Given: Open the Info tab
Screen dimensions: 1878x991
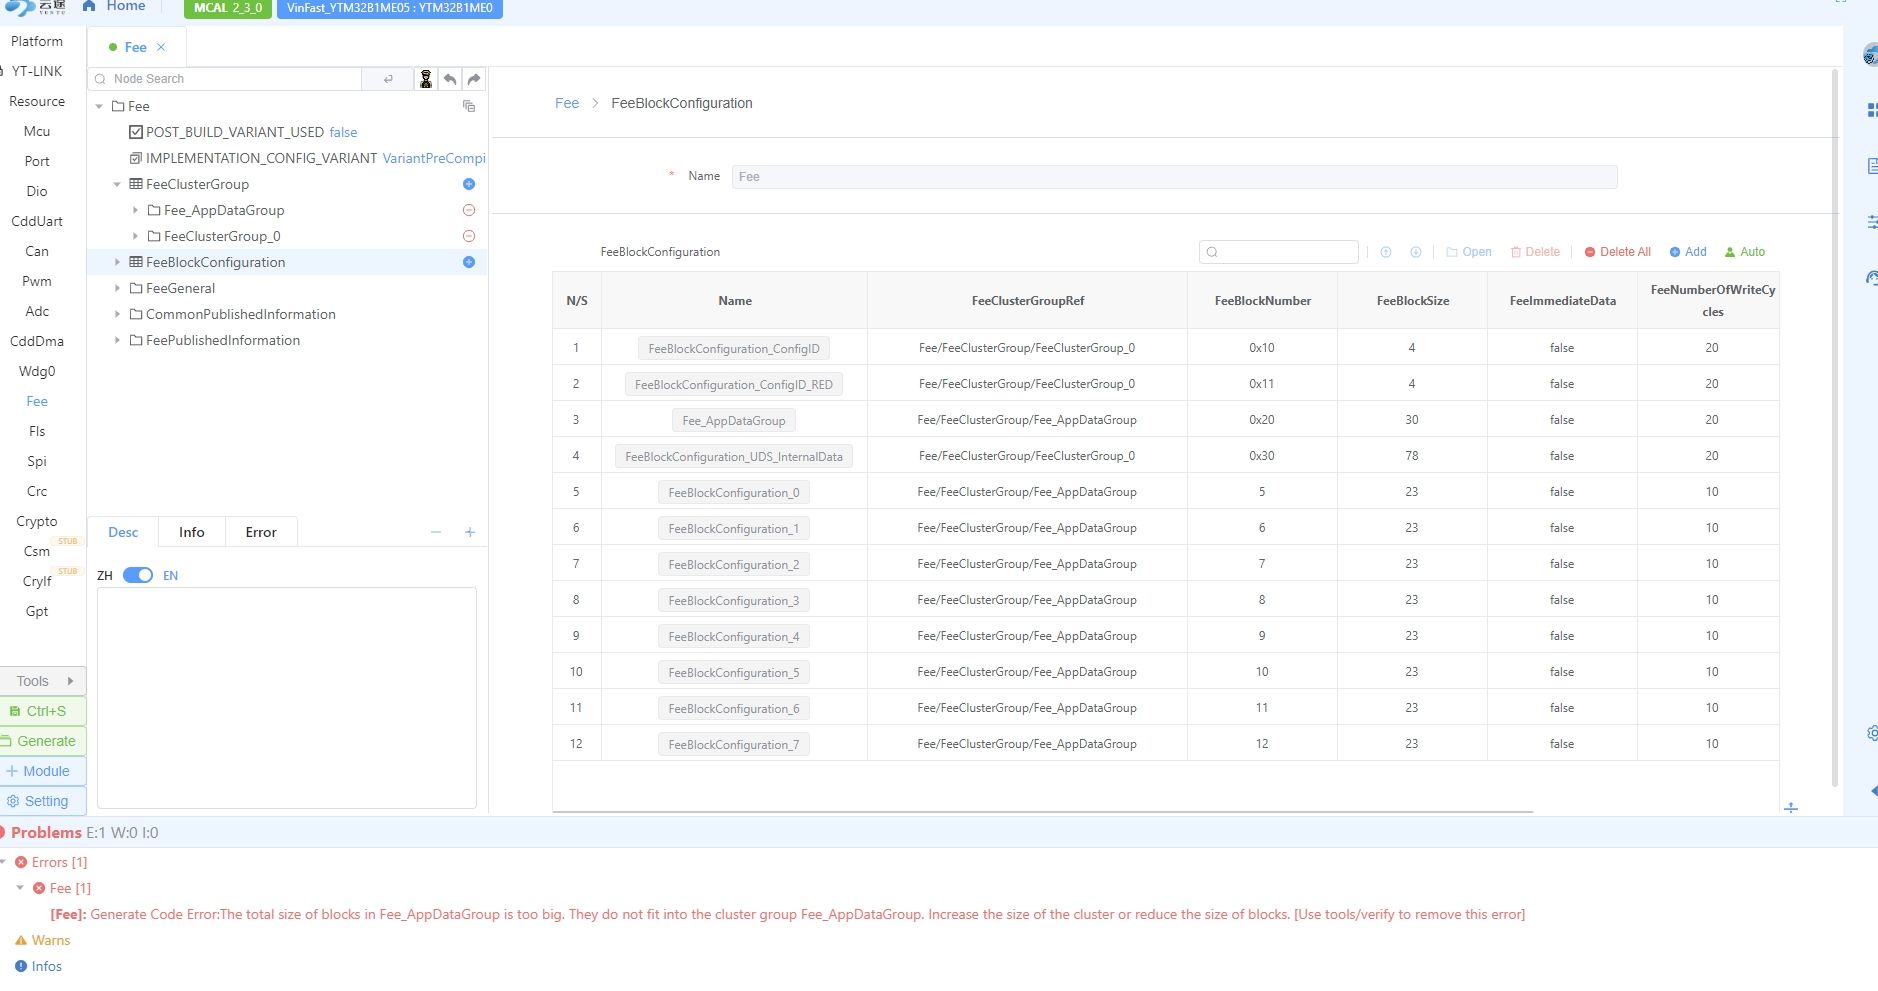Looking at the screenshot, I should pos(191,532).
